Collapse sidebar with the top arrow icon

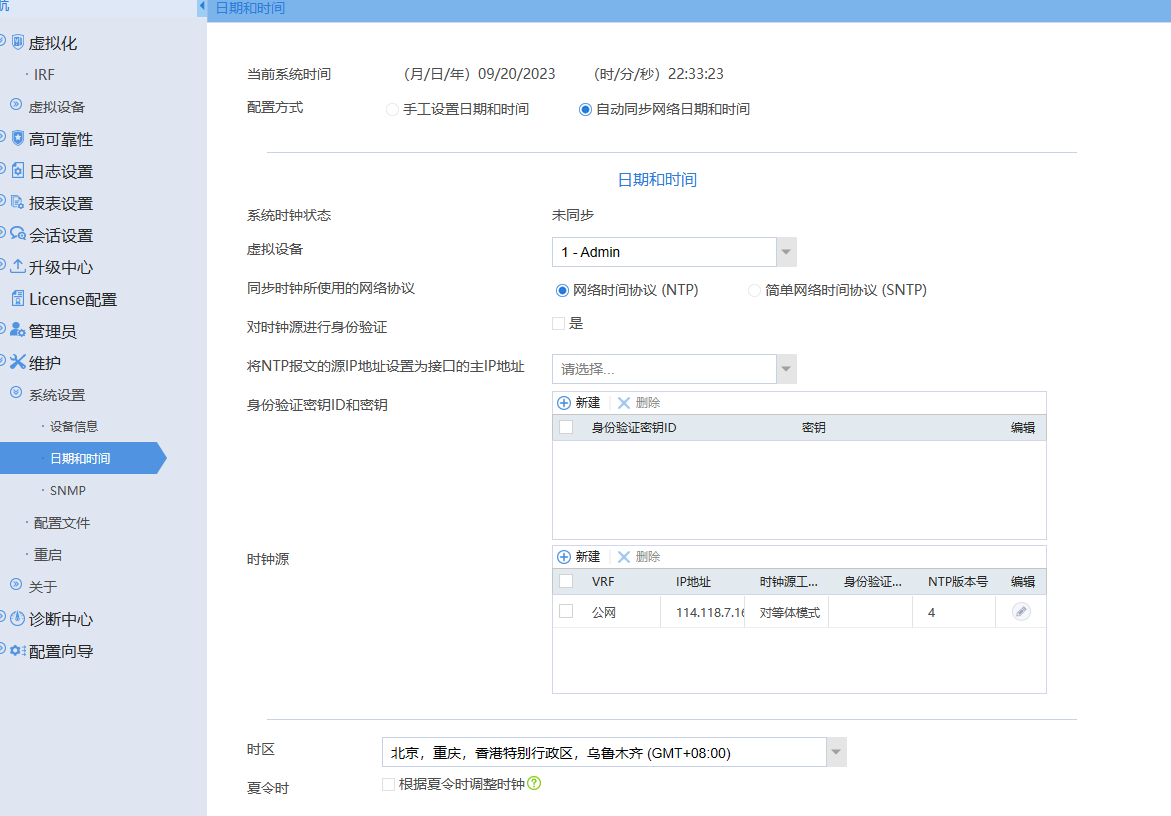coord(202,6)
